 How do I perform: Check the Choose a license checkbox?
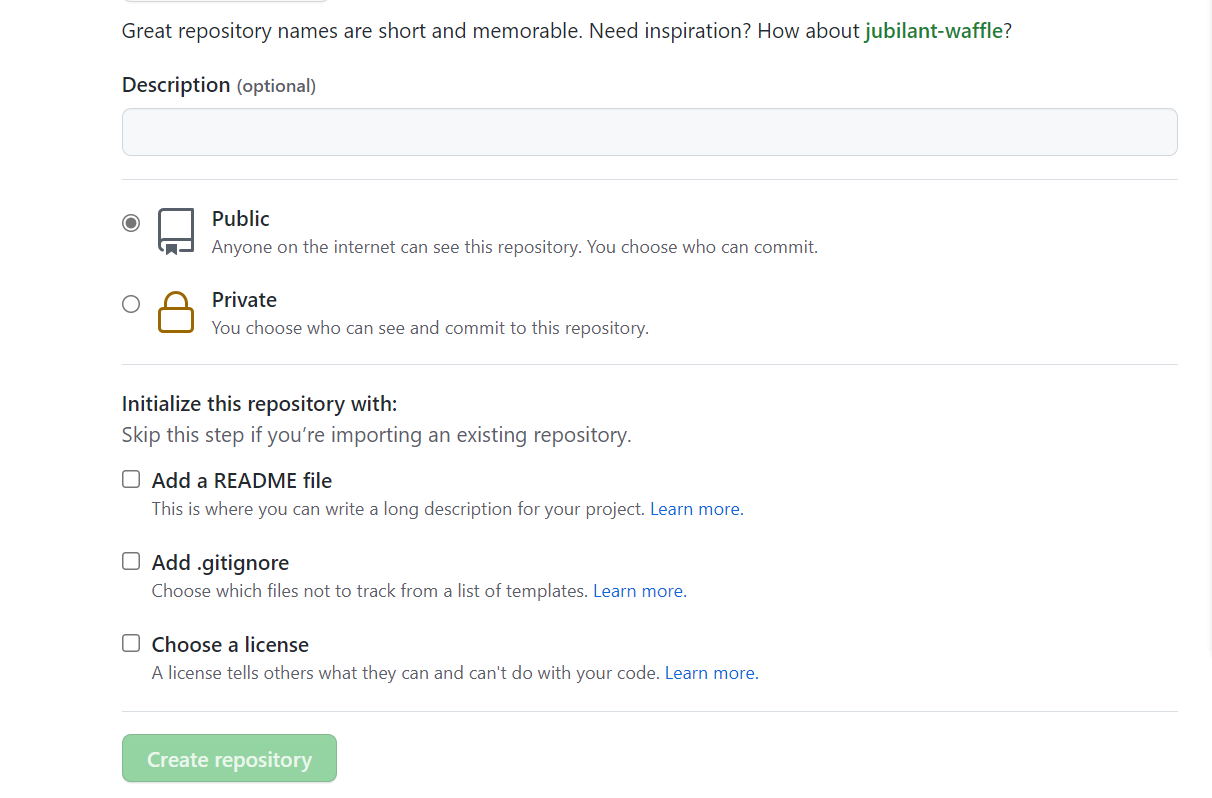coord(131,643)
